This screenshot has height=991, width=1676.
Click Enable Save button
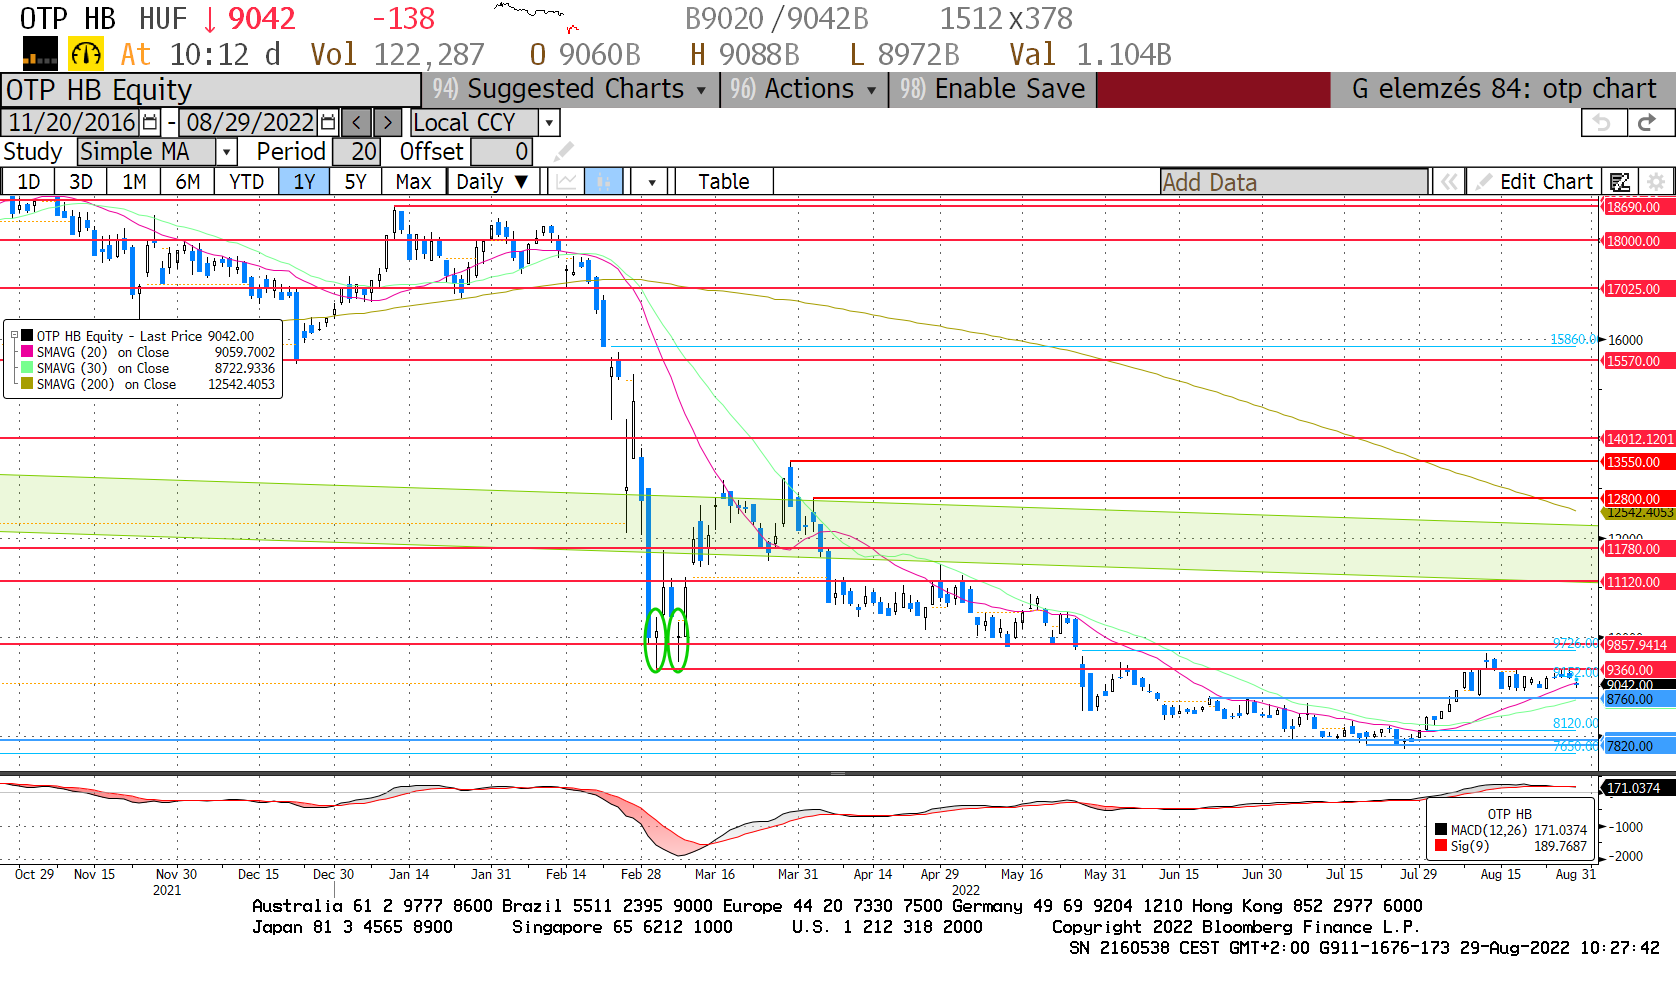992,89
